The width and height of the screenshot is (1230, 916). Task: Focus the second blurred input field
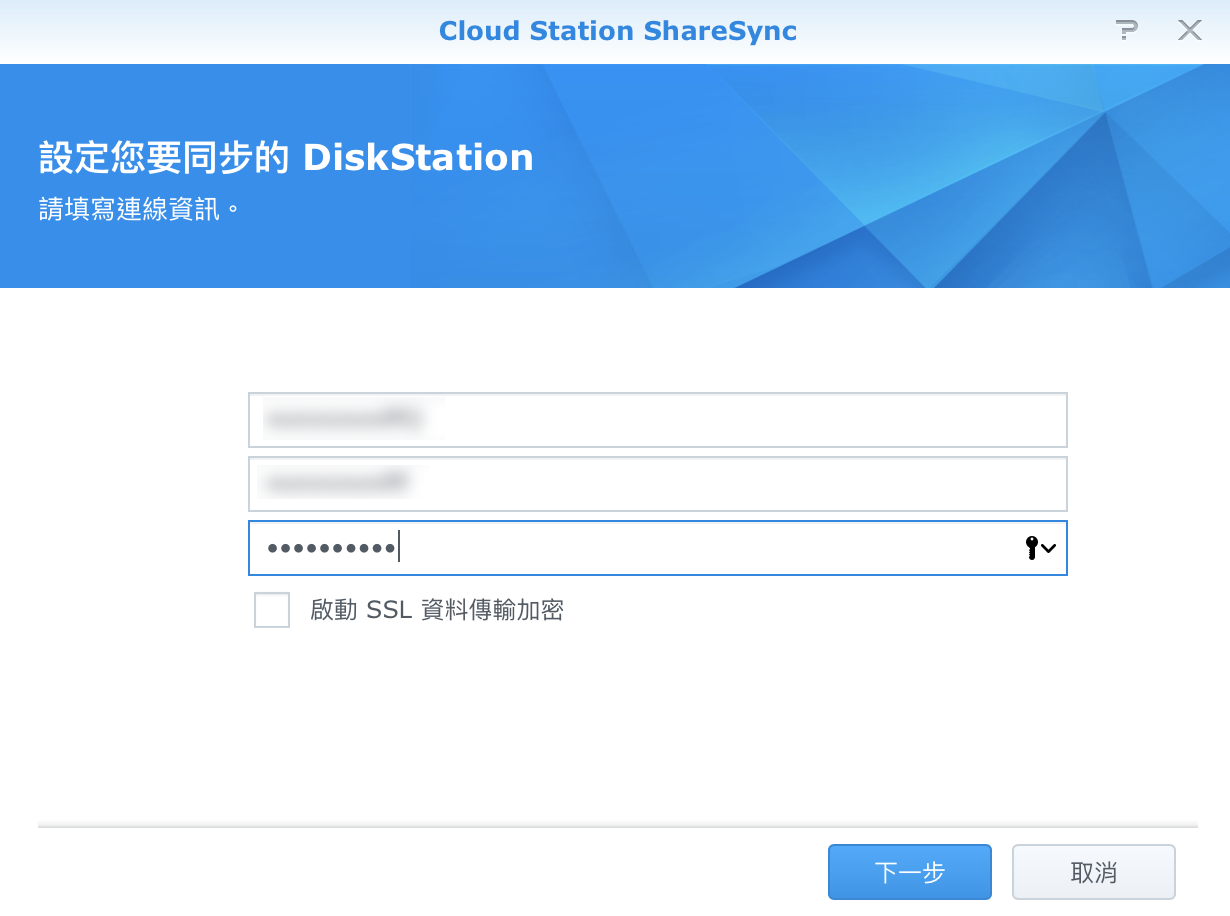pyautogui.click(x=657, y=484)
